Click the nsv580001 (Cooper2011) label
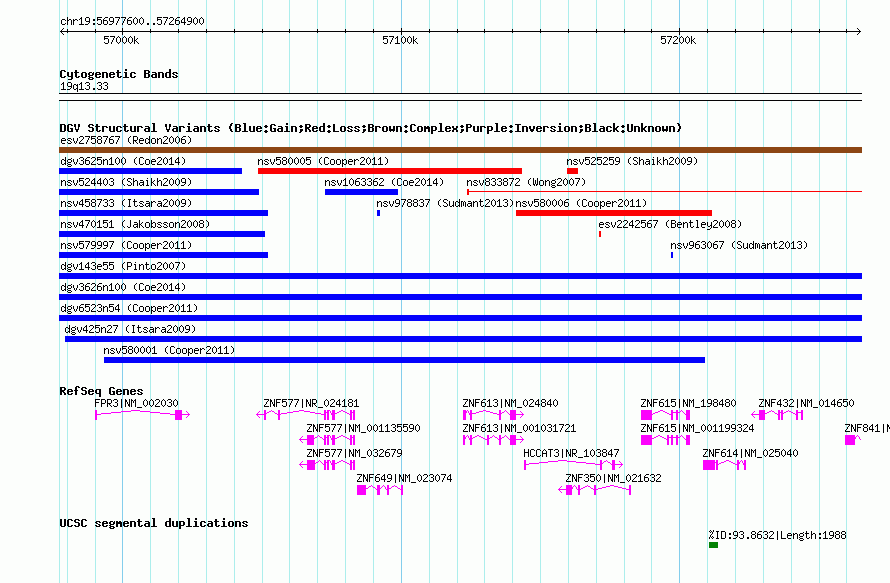Image resolution: width=890 pixels, height=583 pixels. pyautogui.click(x=169, y=350)
